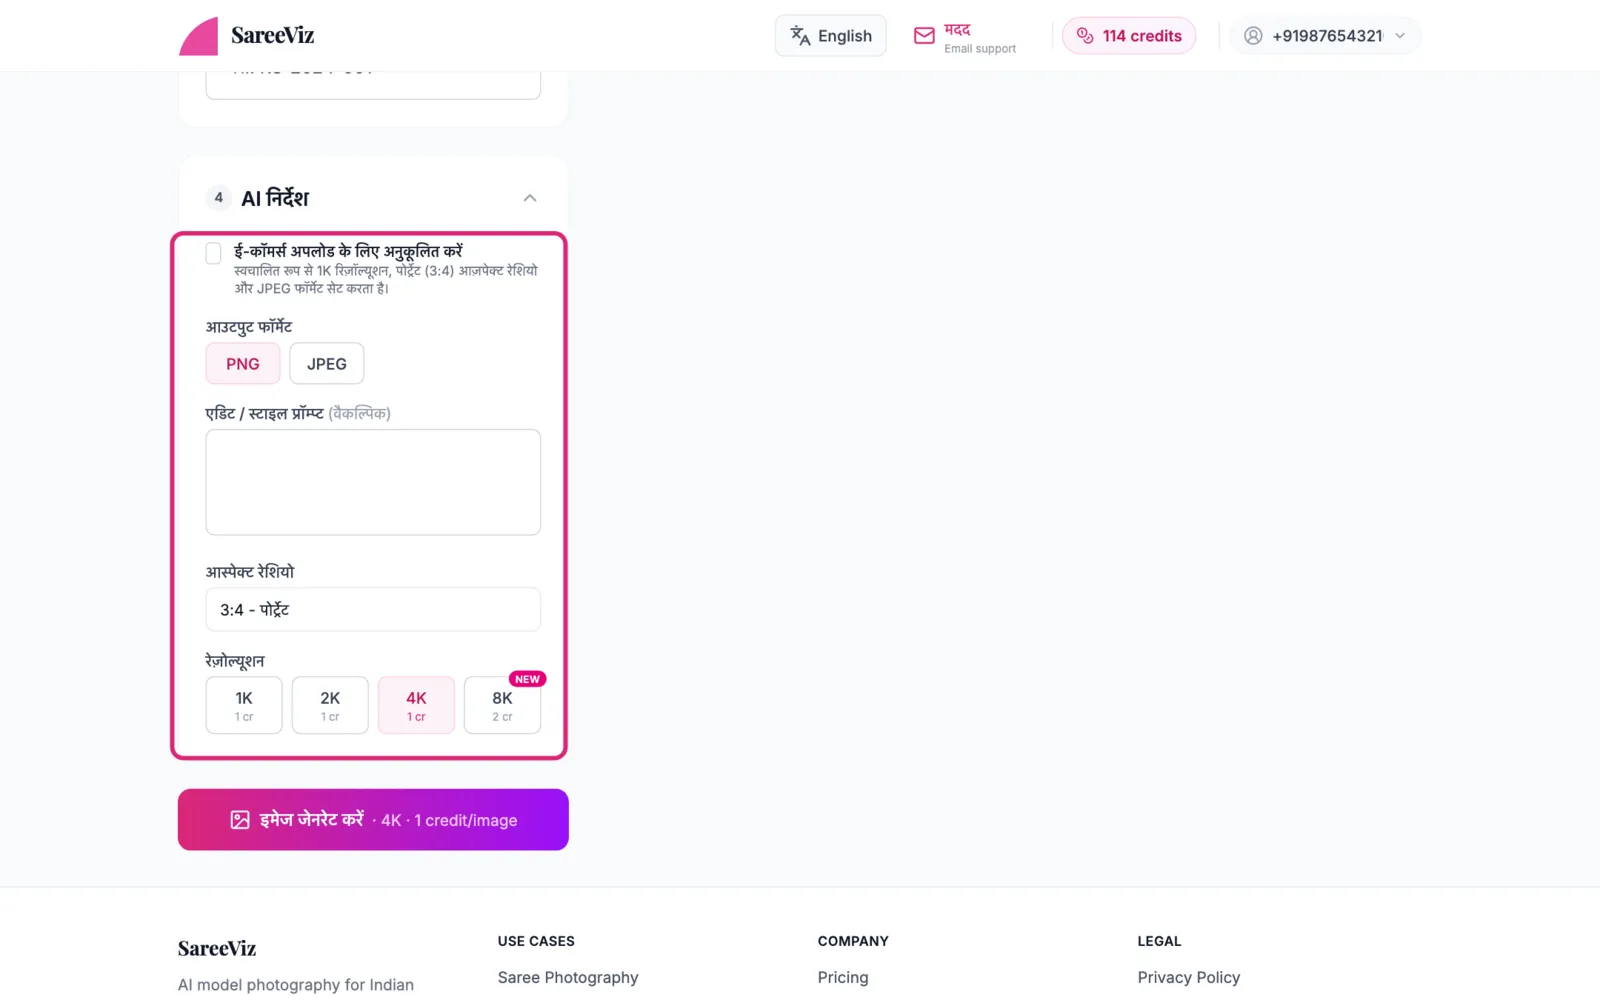Image resolution: width=1600 pixels, height=1000 pixels.
Task: Choose 2K resolution option
Action: point(330,705)
